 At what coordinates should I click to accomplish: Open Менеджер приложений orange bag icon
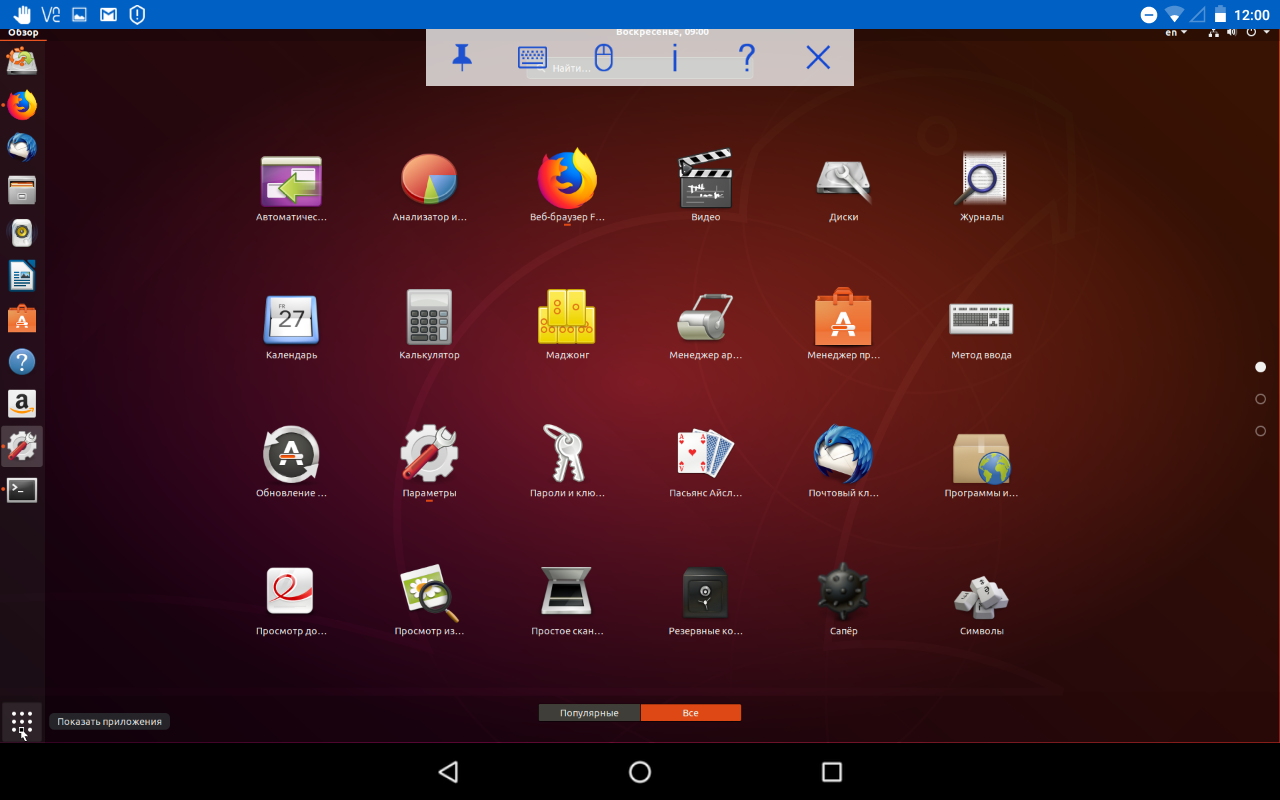tap(843, 326)
